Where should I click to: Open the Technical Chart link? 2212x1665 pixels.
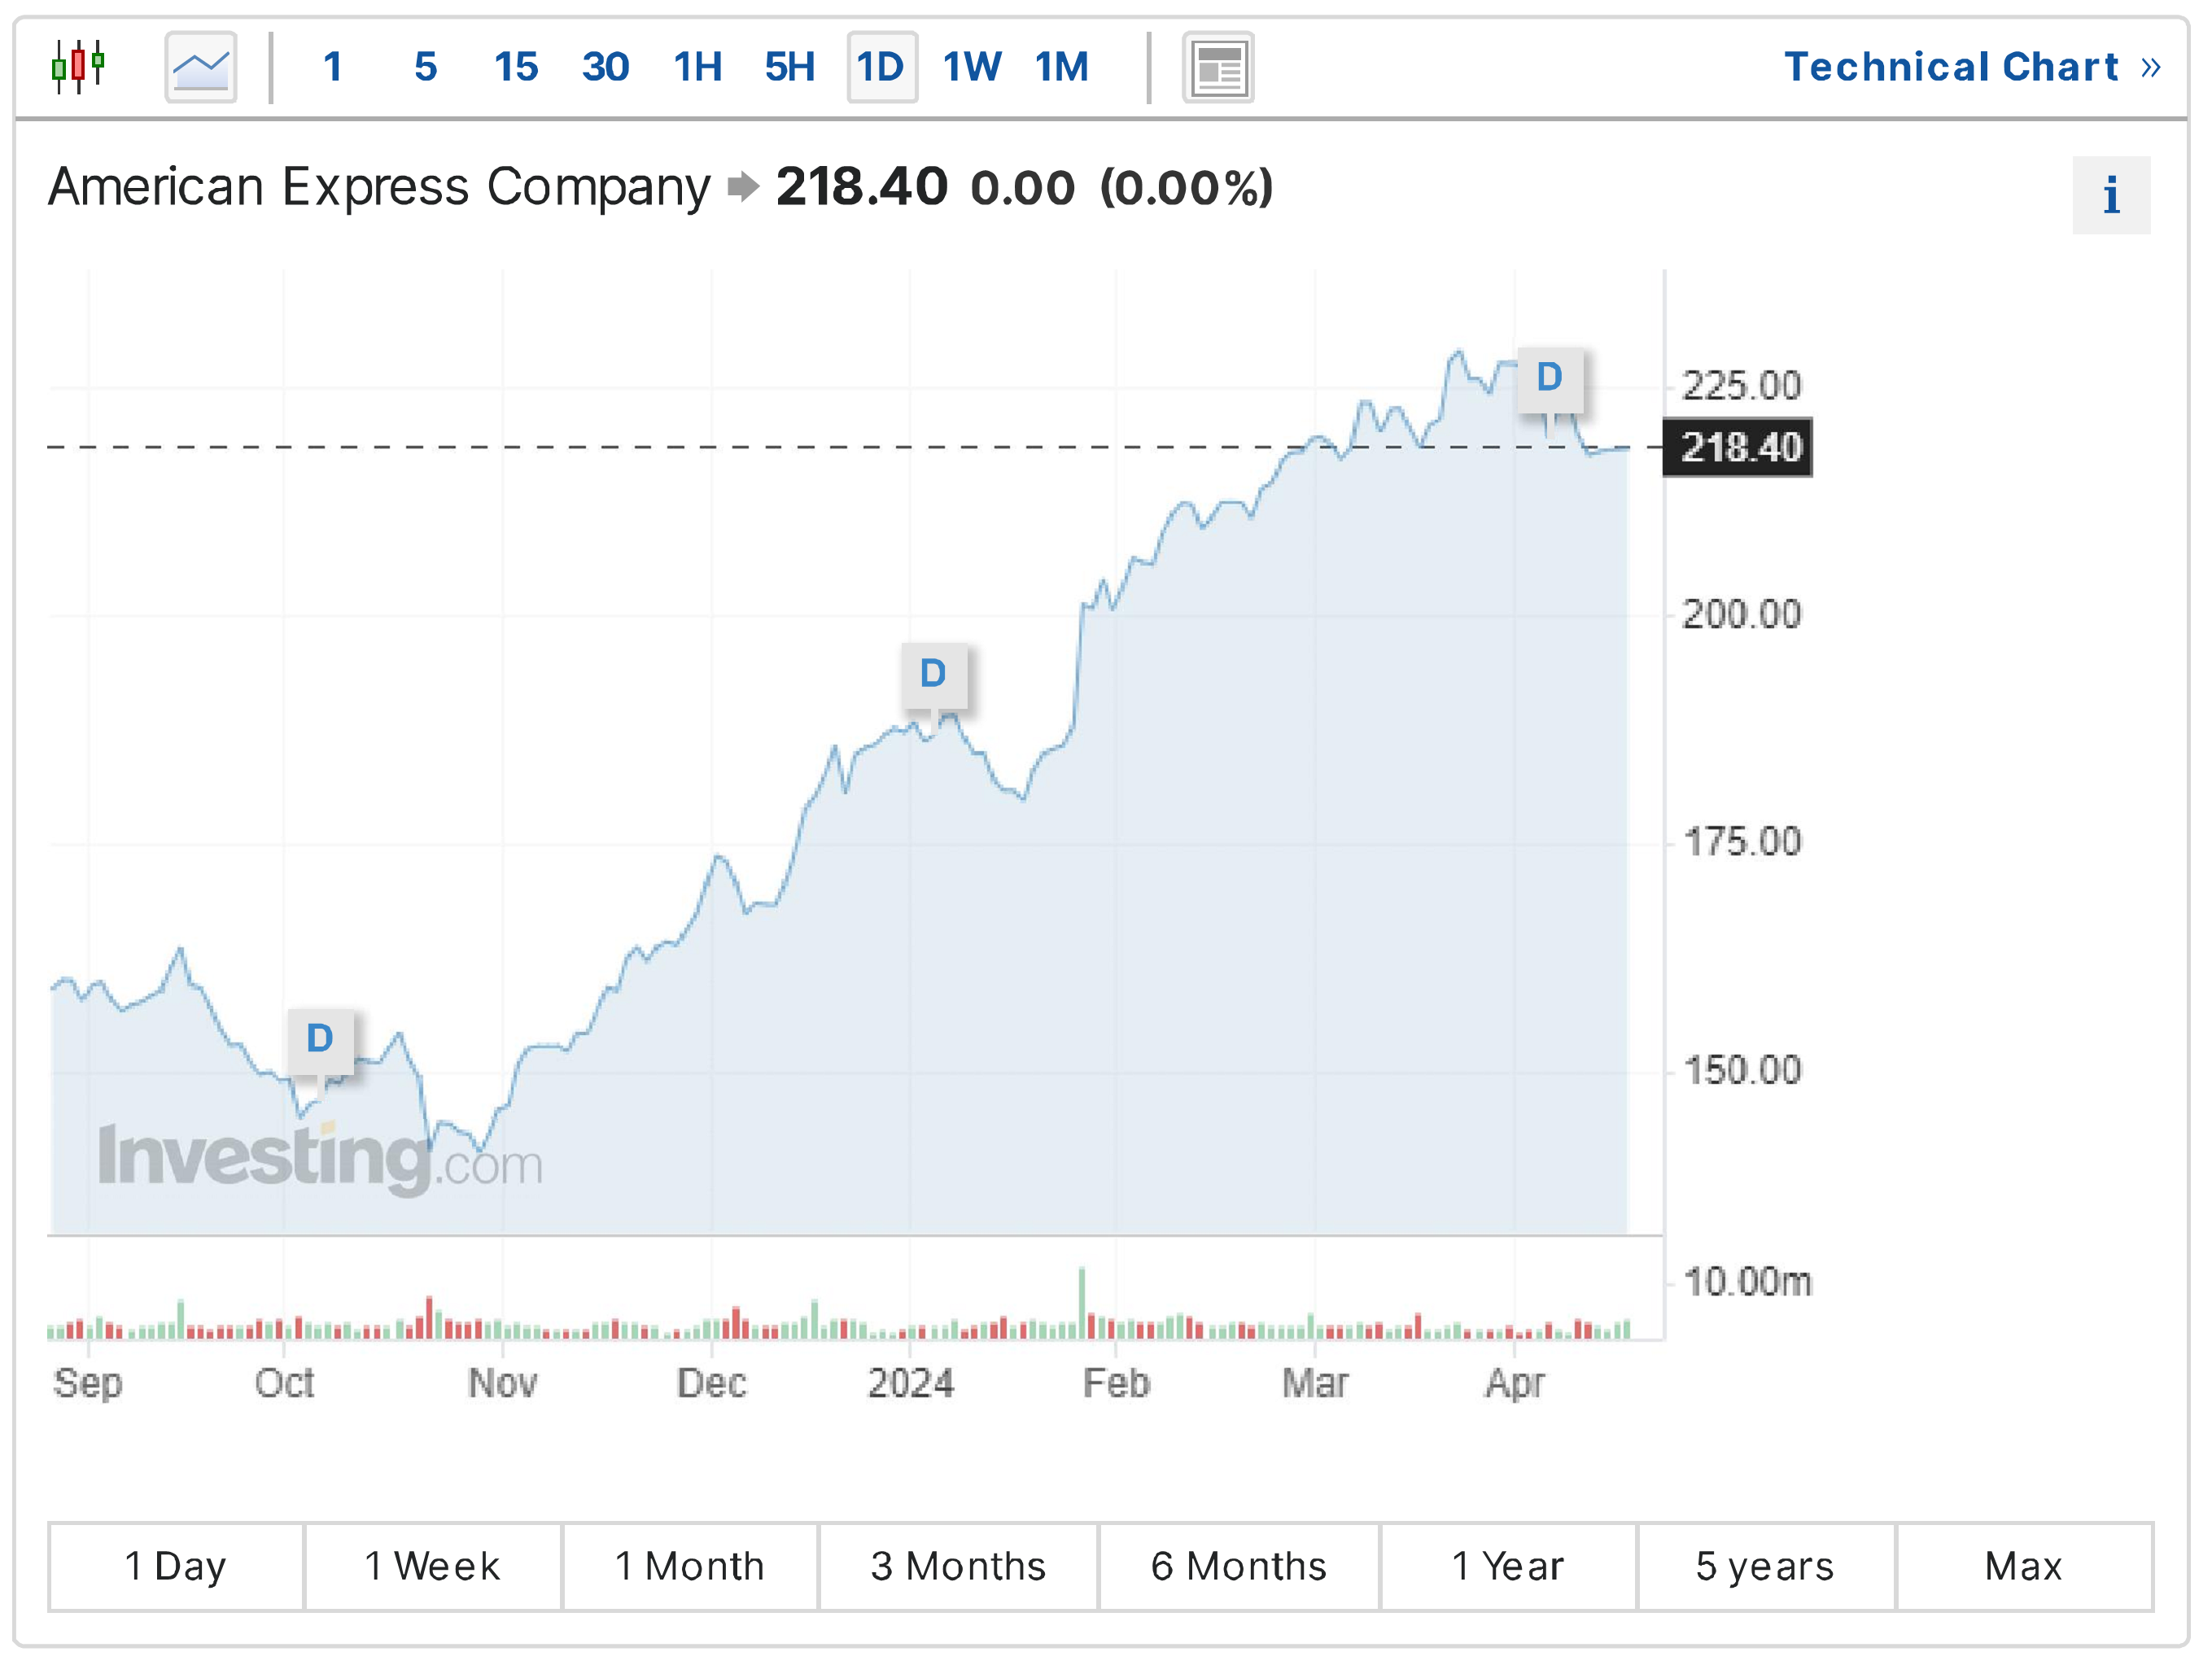point(1971,67)
